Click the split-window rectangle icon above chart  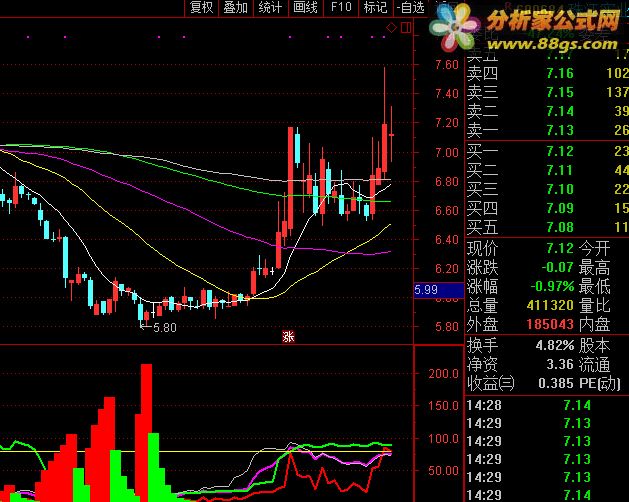click(406, 27)
